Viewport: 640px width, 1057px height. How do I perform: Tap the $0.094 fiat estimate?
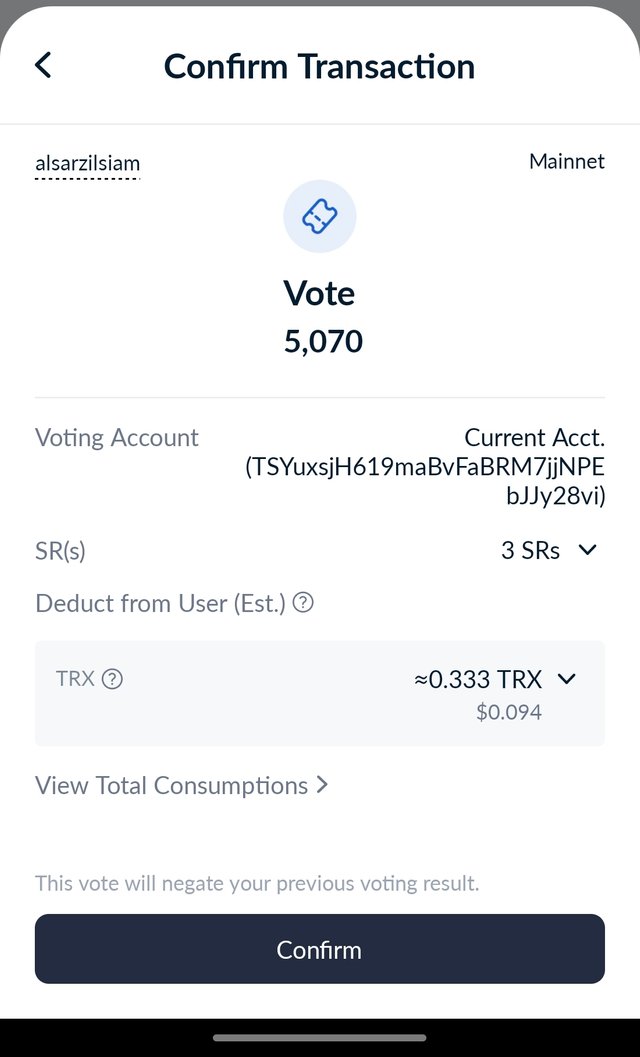[508, 713]
